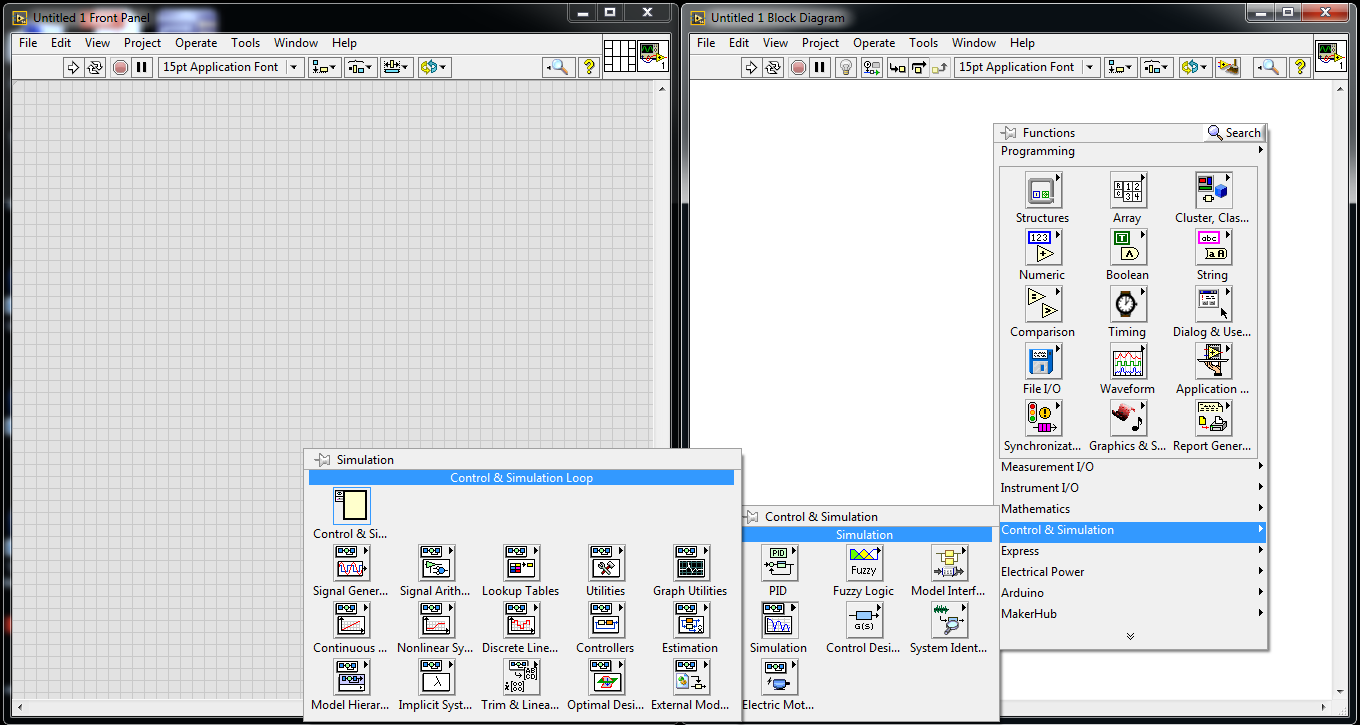Expand the Mathematics category

click(x=1132, y=509)
